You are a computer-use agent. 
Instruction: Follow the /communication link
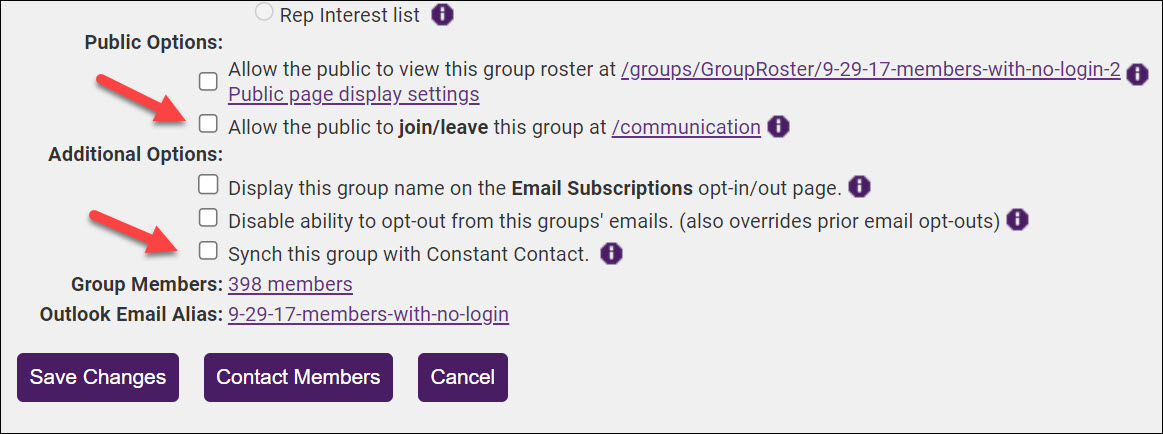click(686, 127)
